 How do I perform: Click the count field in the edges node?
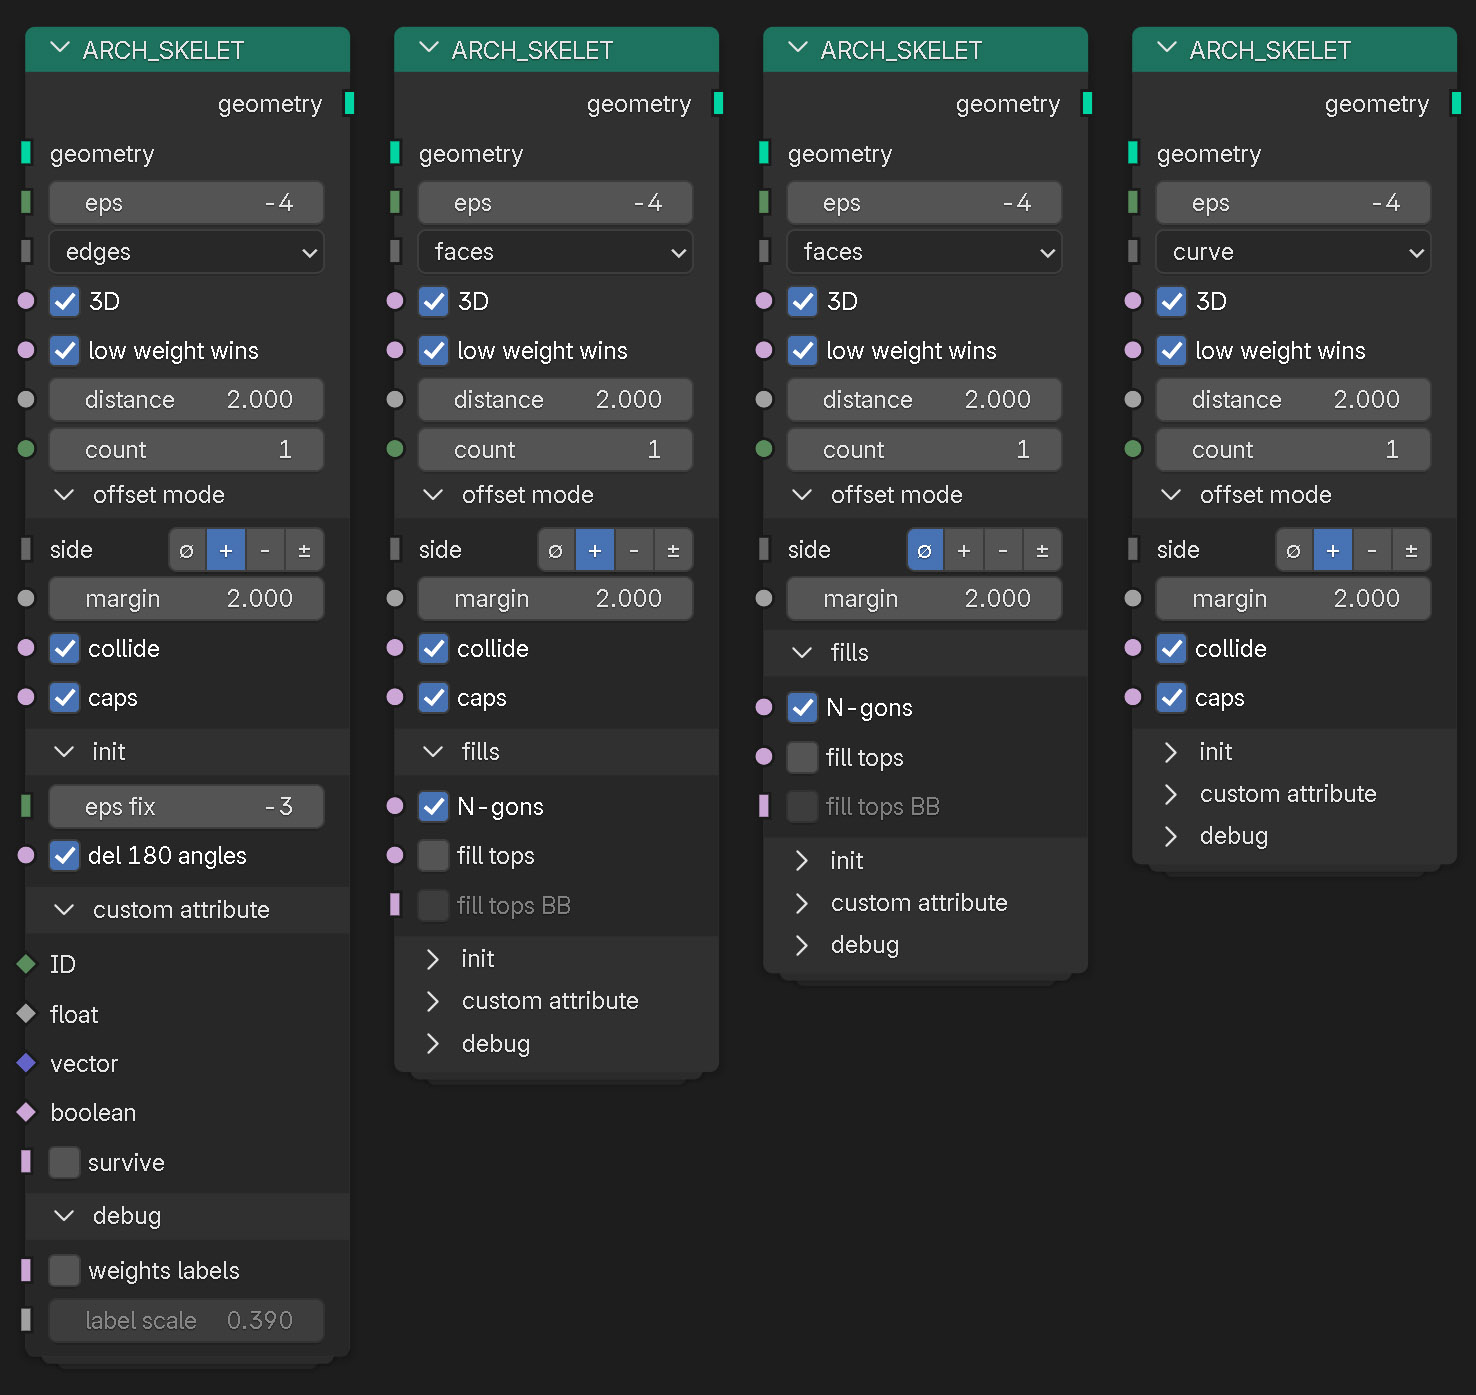point(186,449)
